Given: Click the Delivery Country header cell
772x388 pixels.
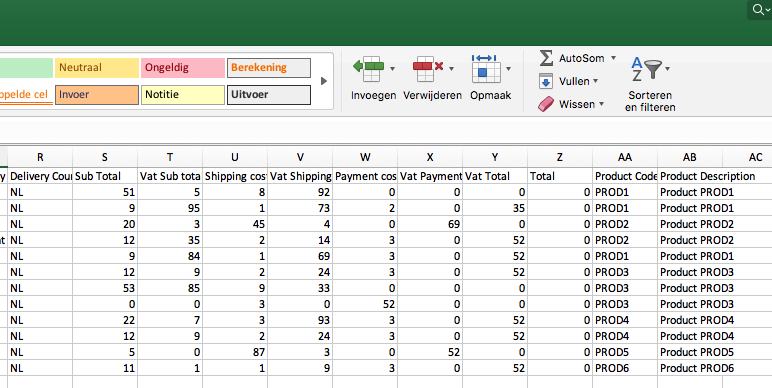Looking at the screenshot, I should (40, 176).
